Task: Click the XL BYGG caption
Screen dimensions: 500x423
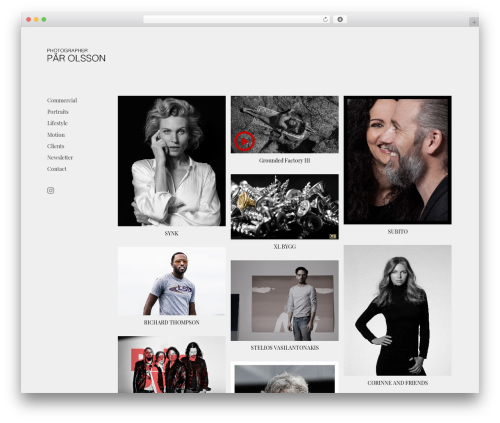Action: 285,247
